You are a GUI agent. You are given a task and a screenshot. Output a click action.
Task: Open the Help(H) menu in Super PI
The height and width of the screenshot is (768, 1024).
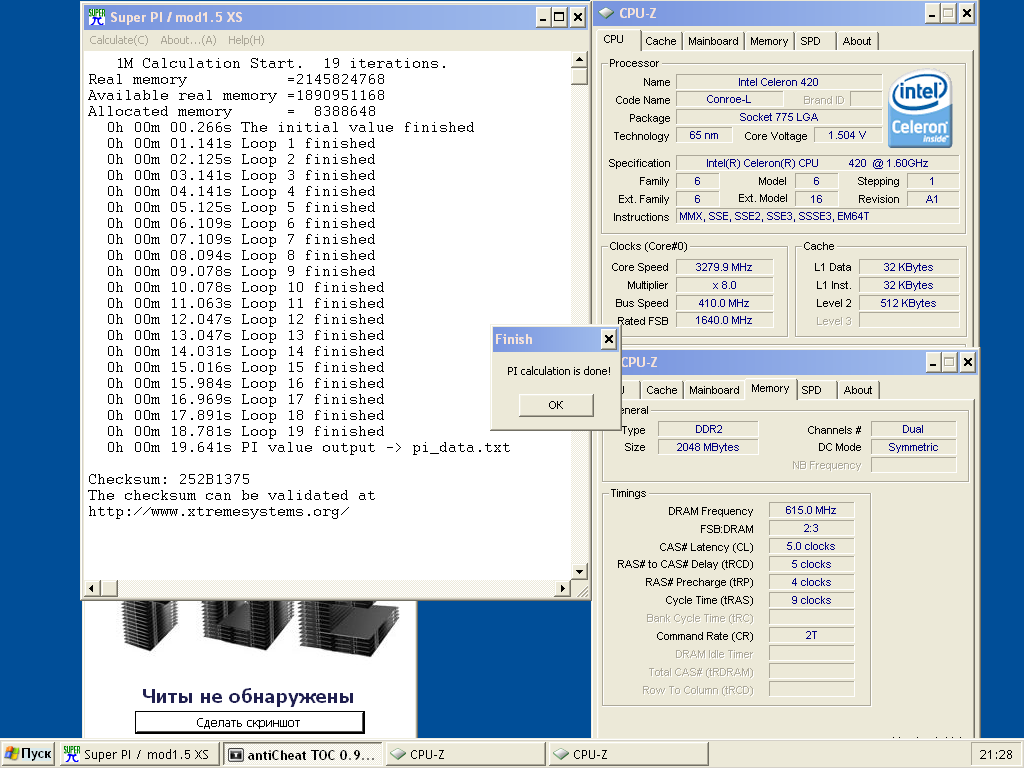[246, 40]
